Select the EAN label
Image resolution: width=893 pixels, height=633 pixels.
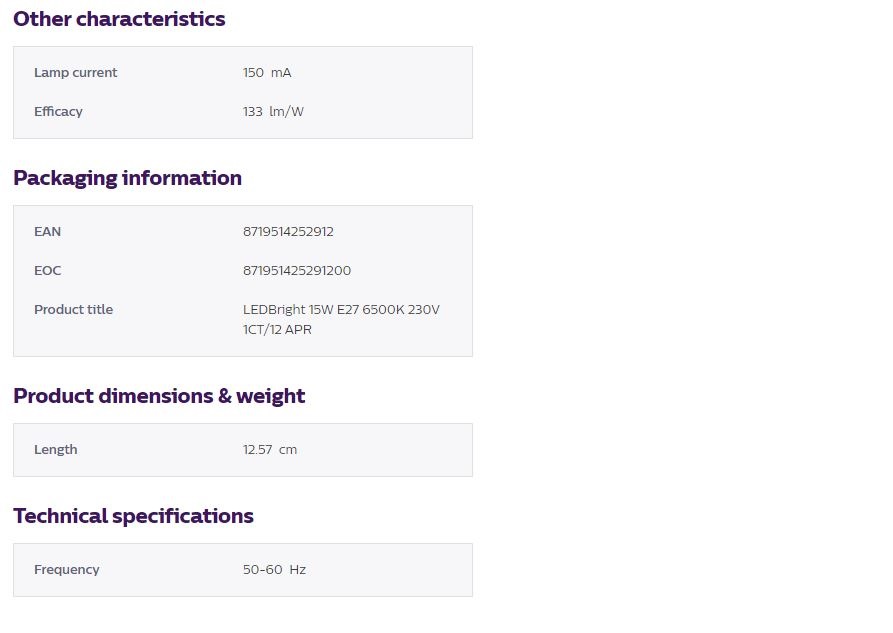[47, 232]
